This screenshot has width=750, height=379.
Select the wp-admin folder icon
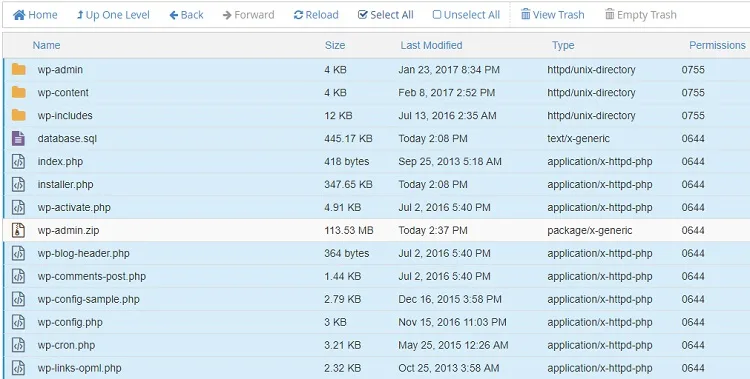tap(19, 69)
